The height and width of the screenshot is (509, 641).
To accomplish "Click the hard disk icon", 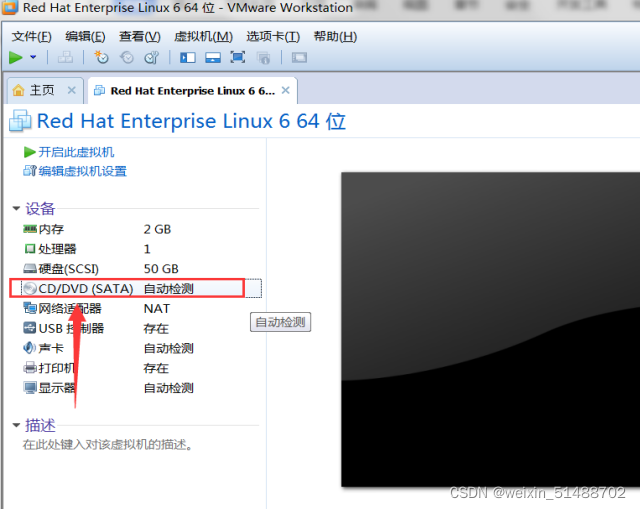I will pos(30,269).
